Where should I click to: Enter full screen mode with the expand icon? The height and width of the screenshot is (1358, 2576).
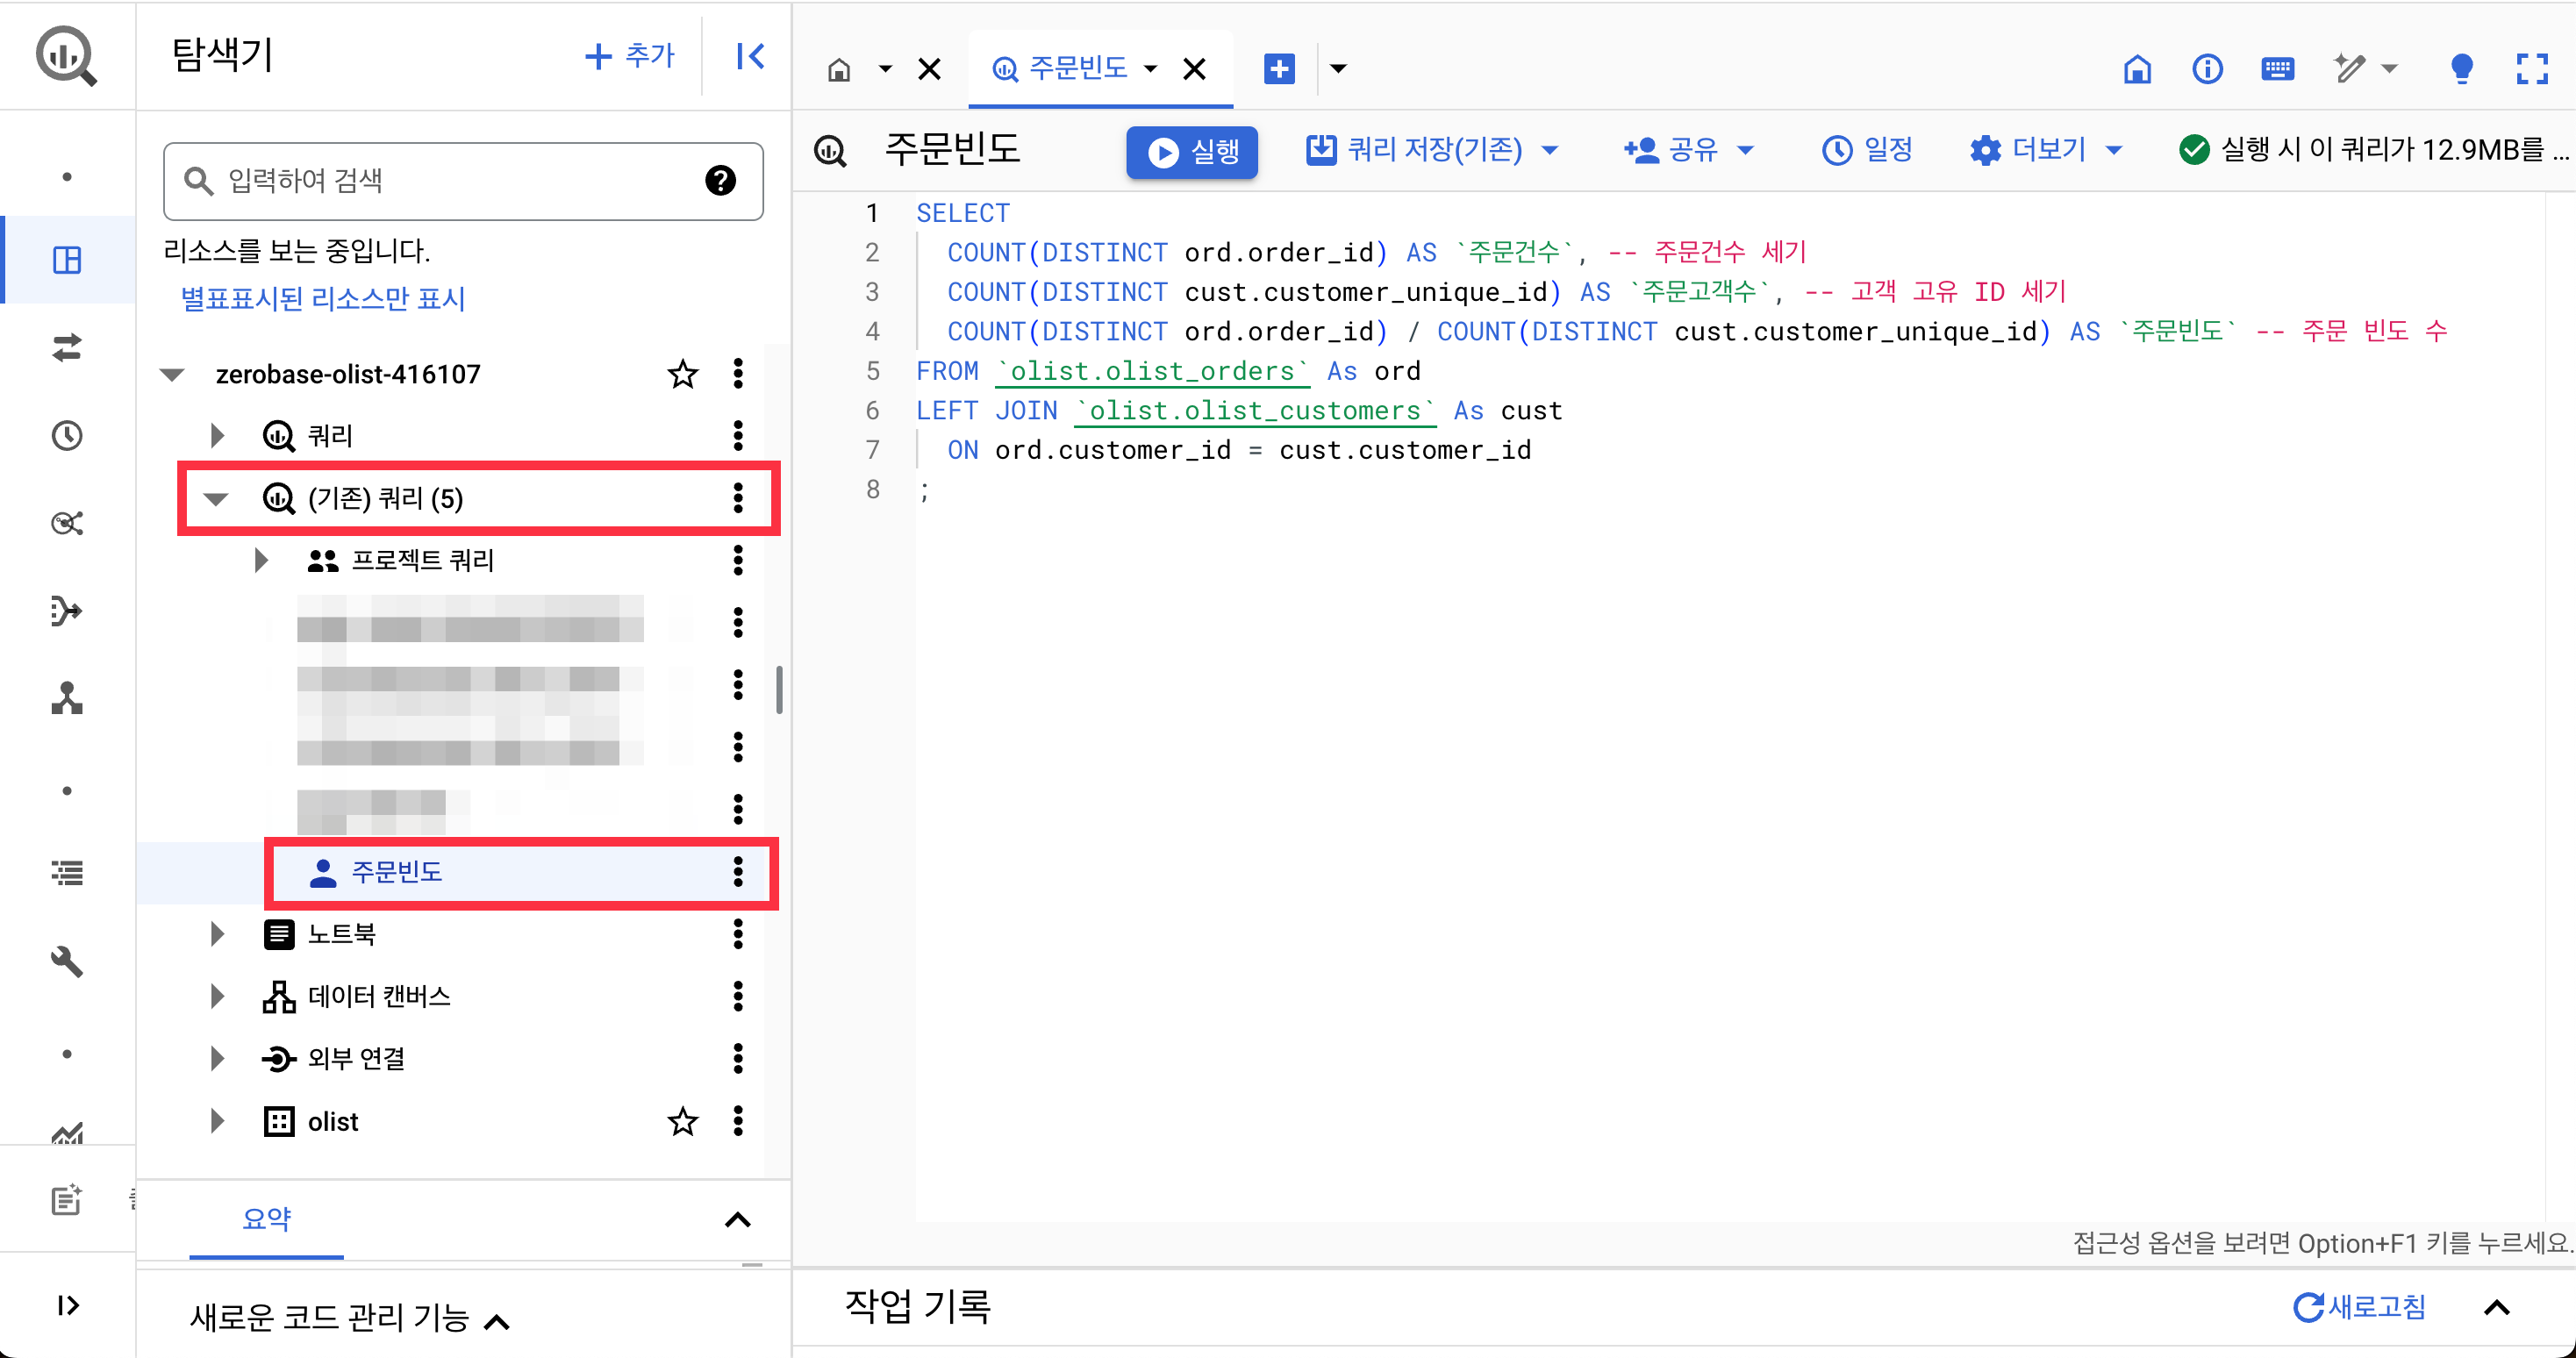click(2531, 69)
